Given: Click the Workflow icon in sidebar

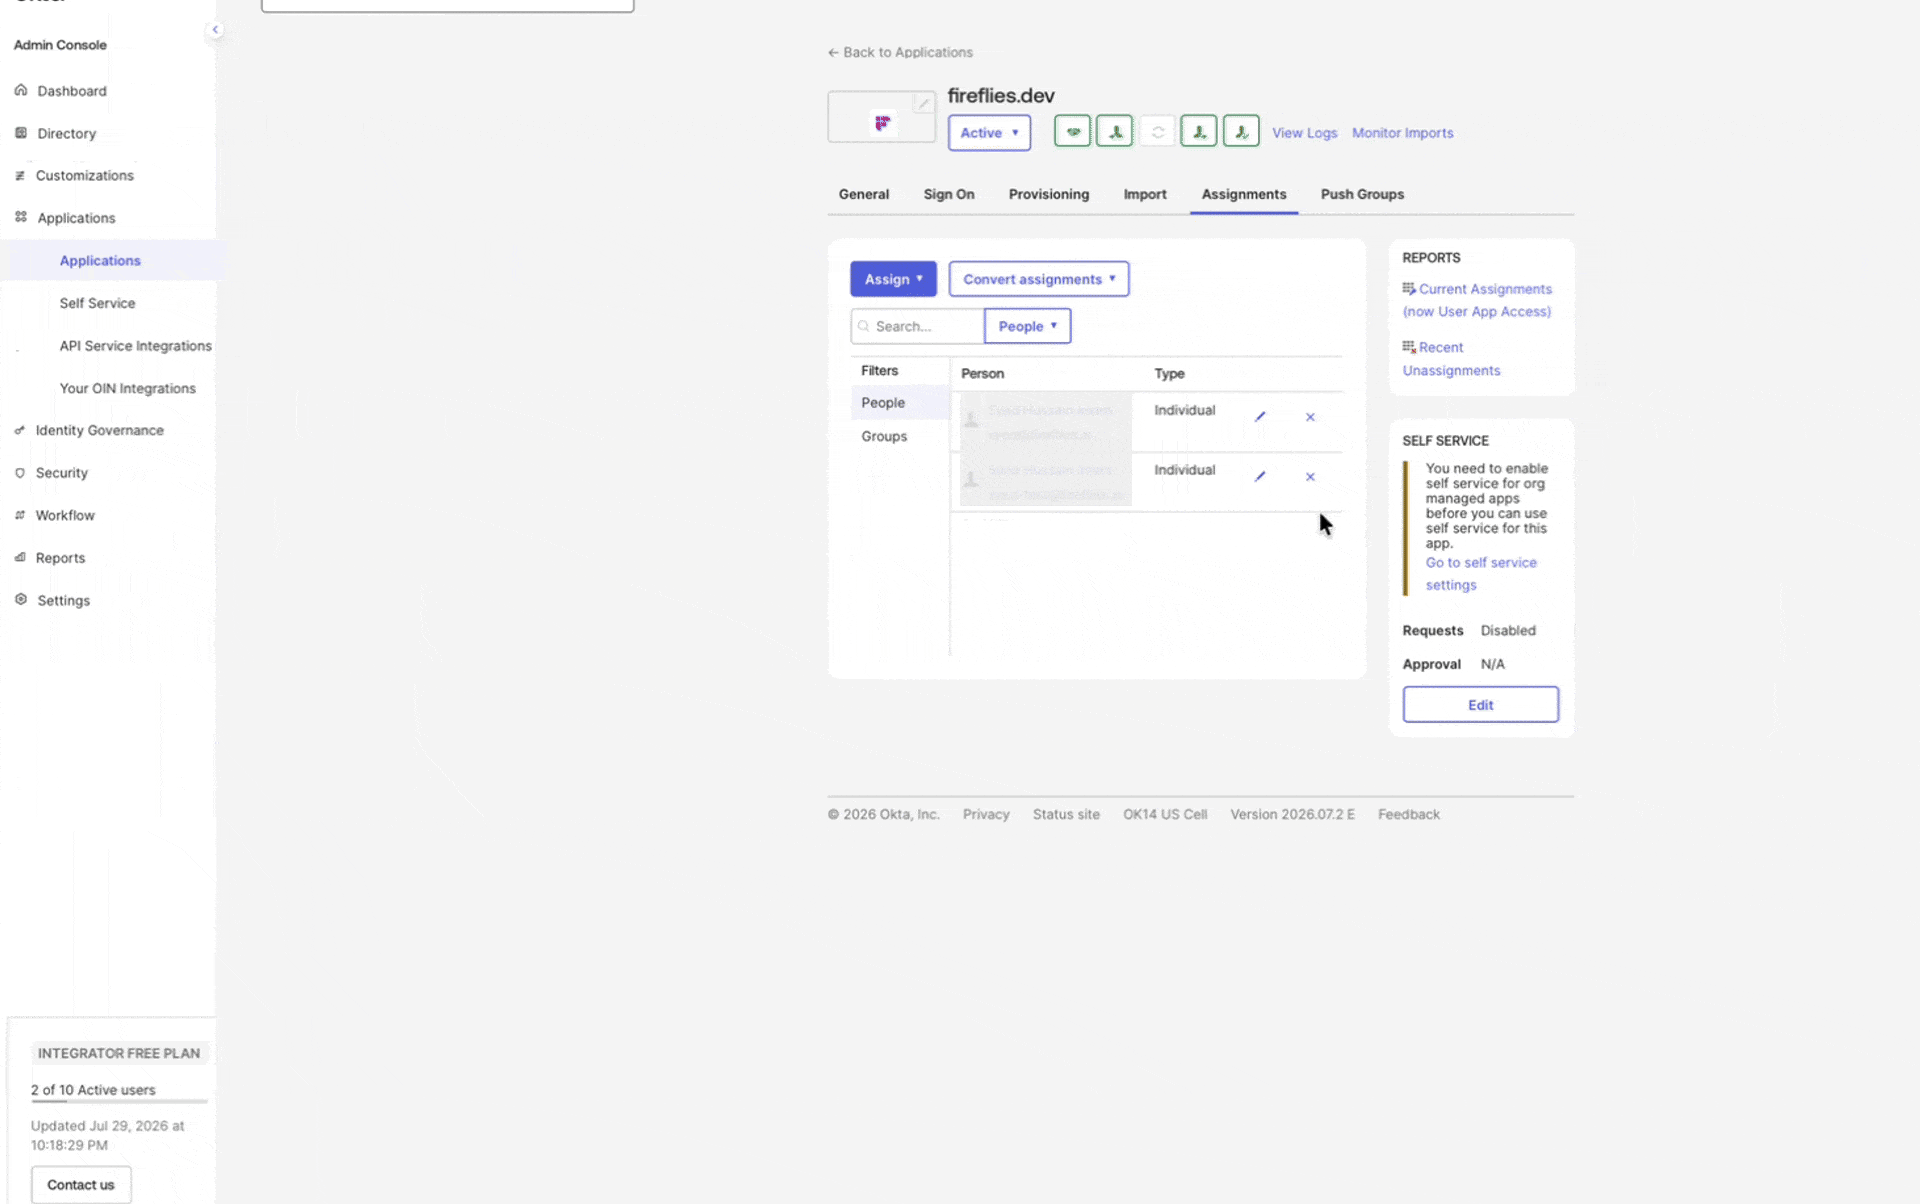Looking at the screenshot, I should coord(20,515).
